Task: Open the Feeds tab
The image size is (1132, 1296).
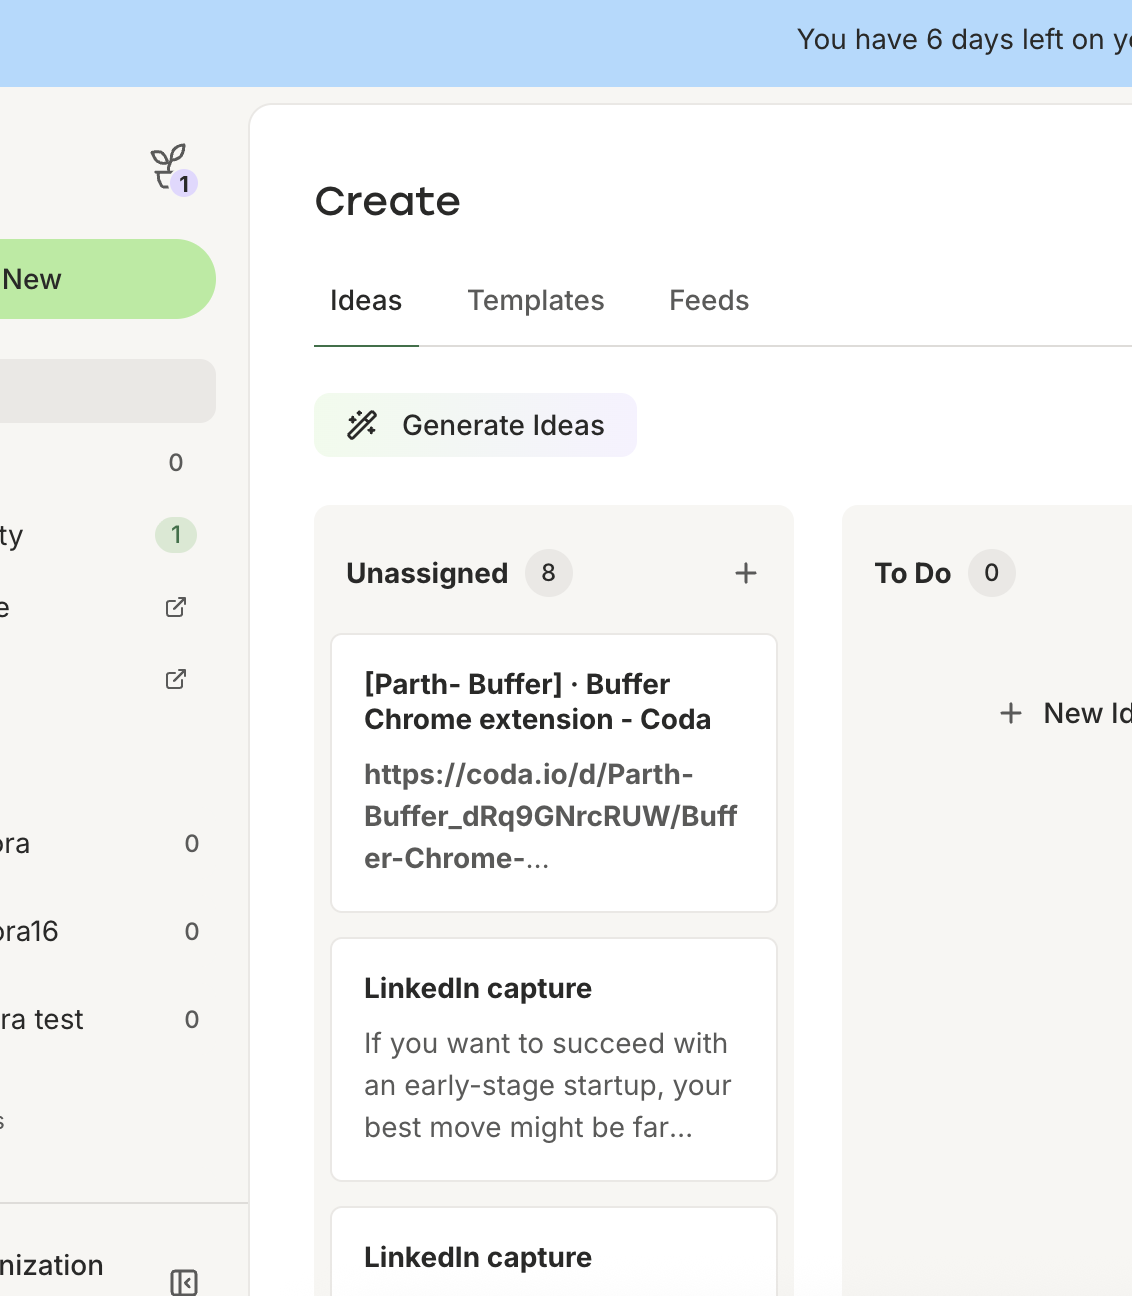Action: pyautogui.click(x=709, y=300)
